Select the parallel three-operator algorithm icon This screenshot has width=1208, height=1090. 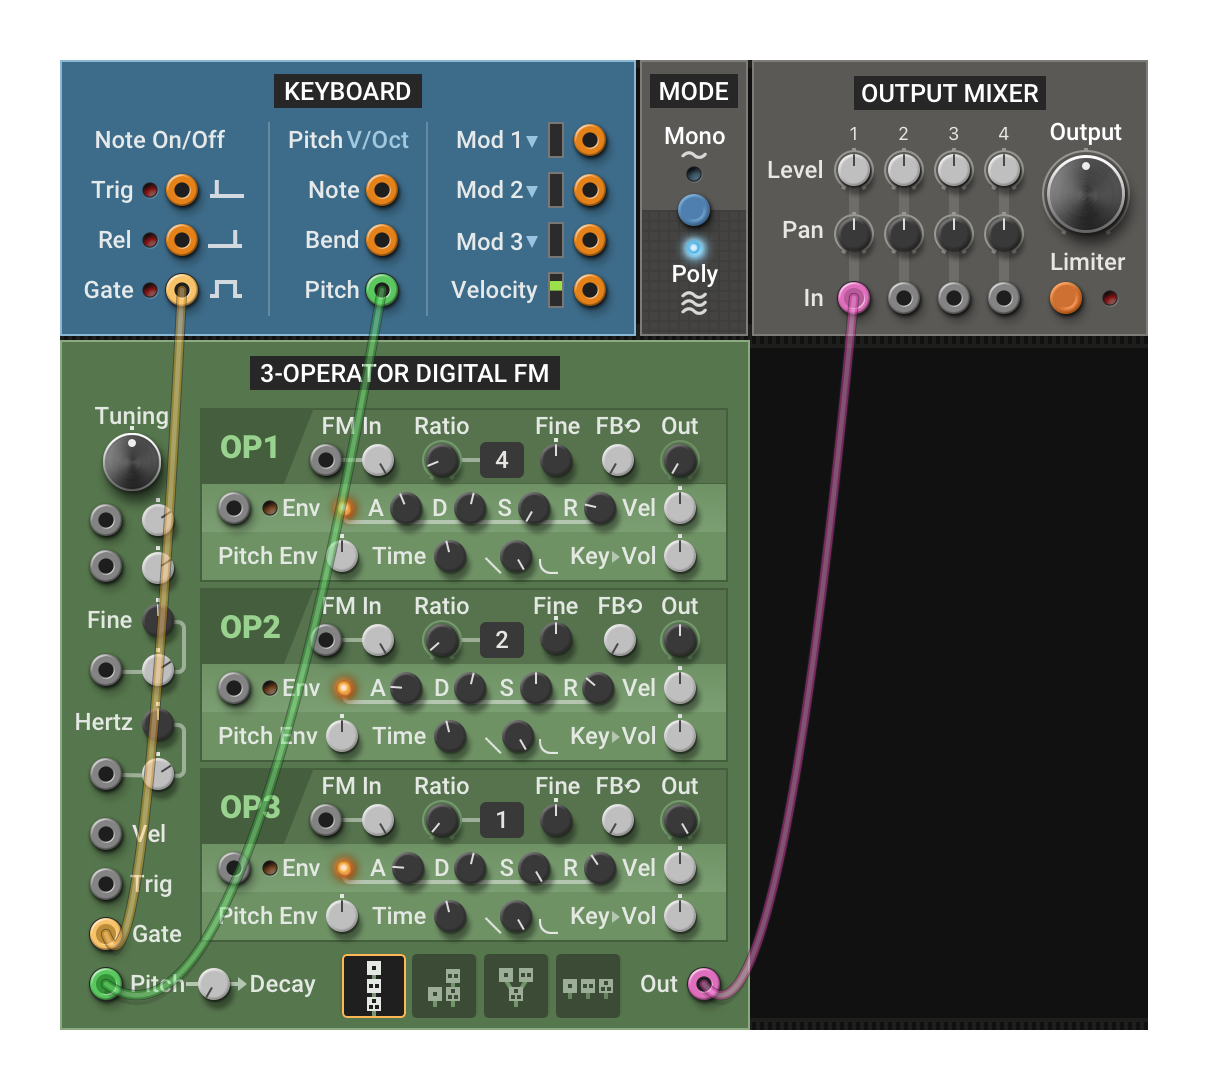click(x=588, y=986)
